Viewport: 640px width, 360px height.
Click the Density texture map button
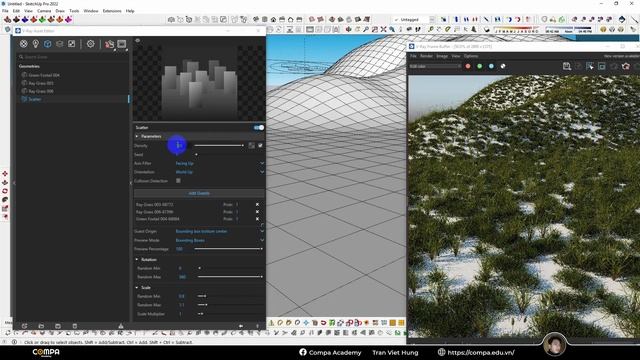[x=251, y=145]
